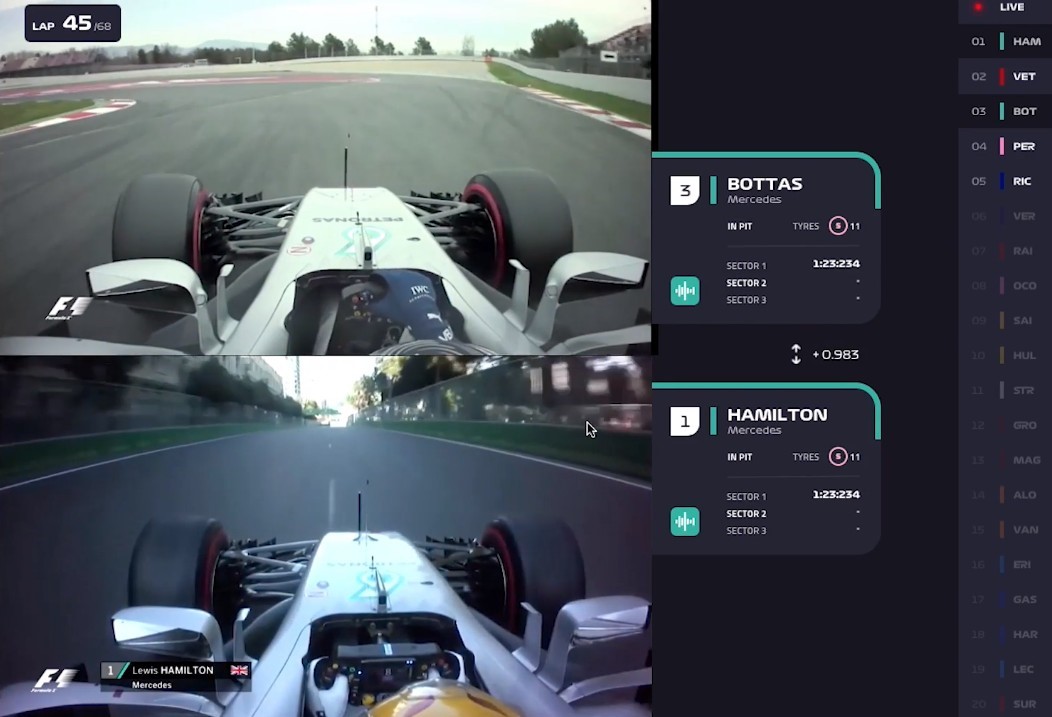Click Hamilton soft tyre compound icon

[x=837, y=457]
